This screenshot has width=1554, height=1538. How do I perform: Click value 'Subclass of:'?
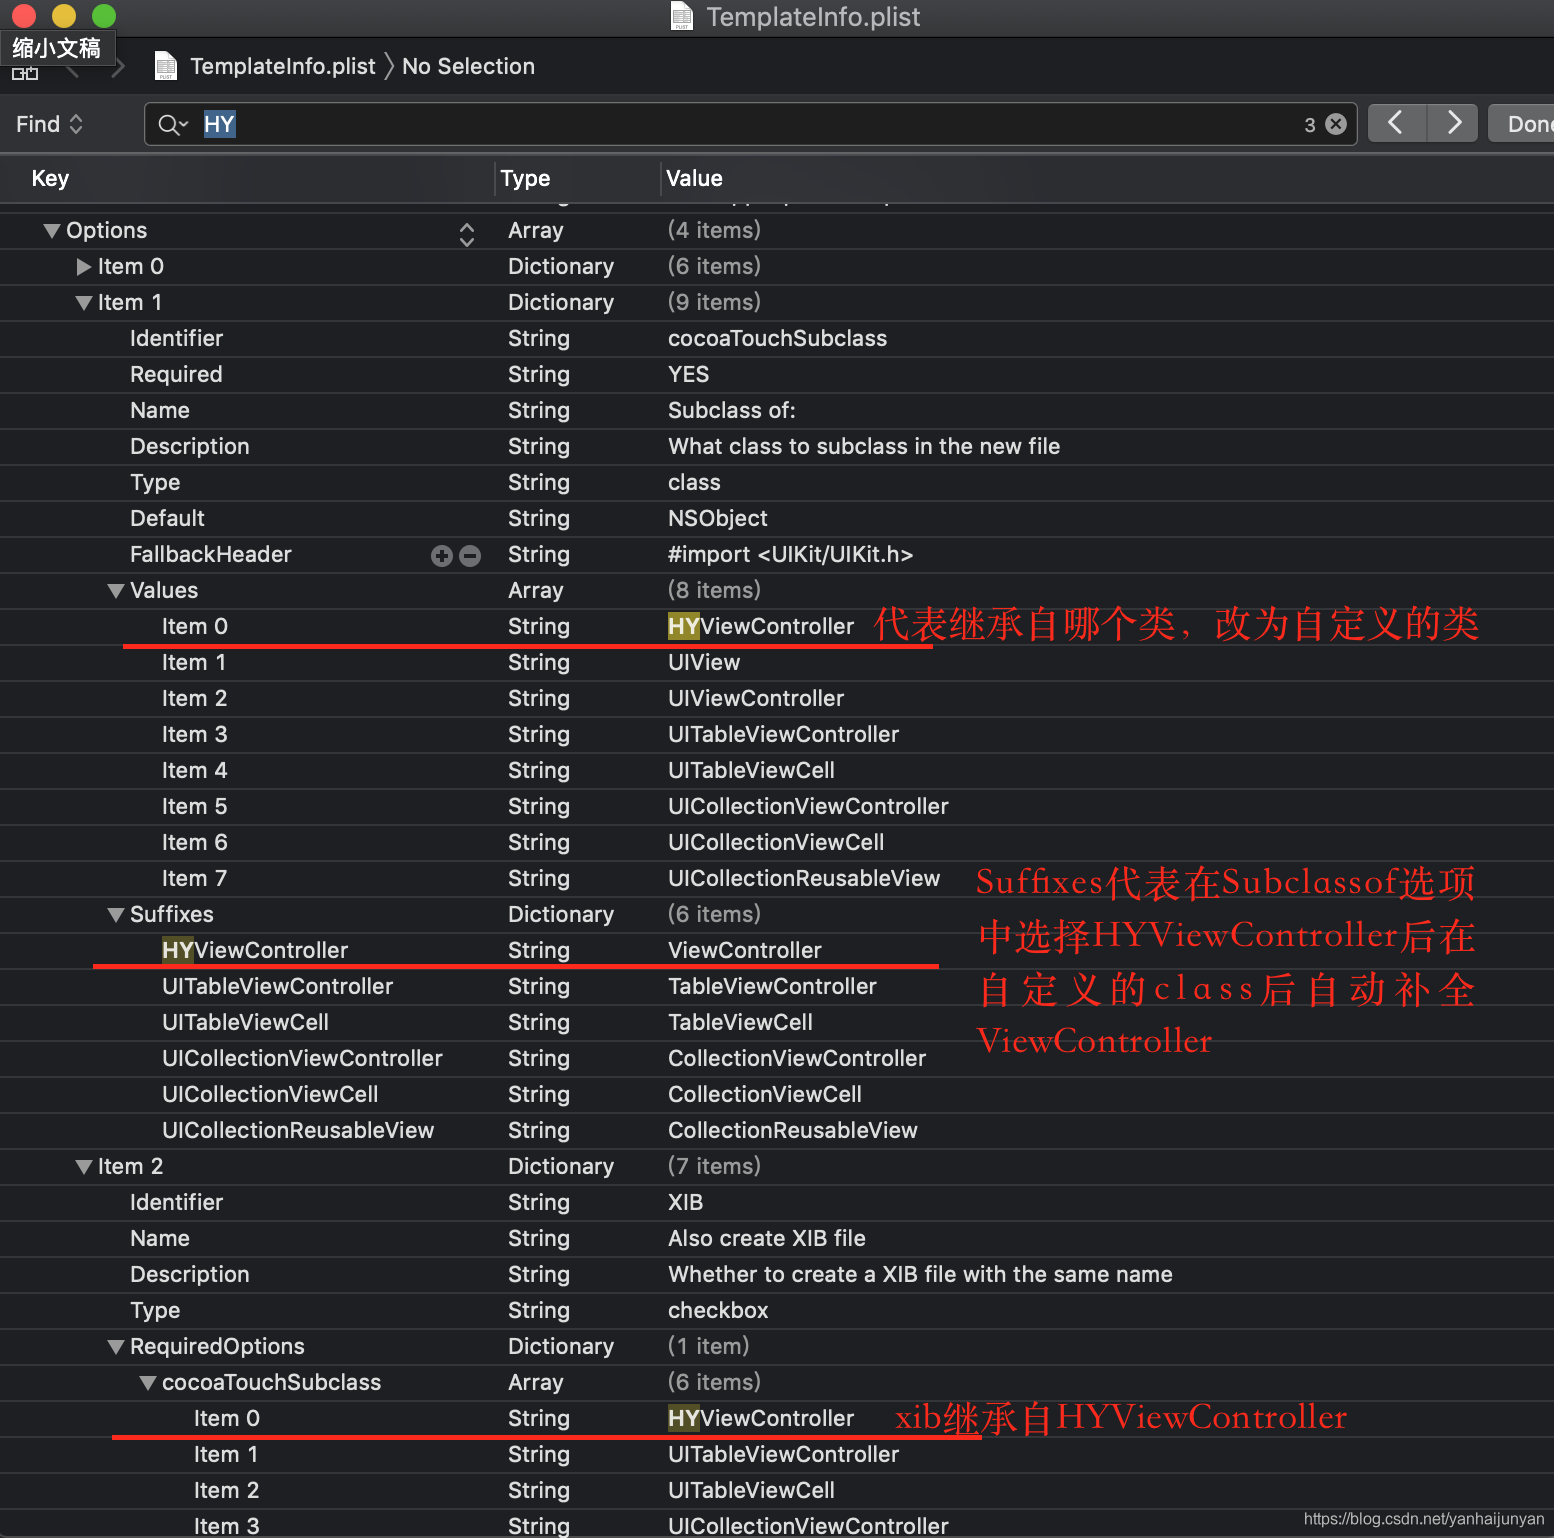(731, 411)
